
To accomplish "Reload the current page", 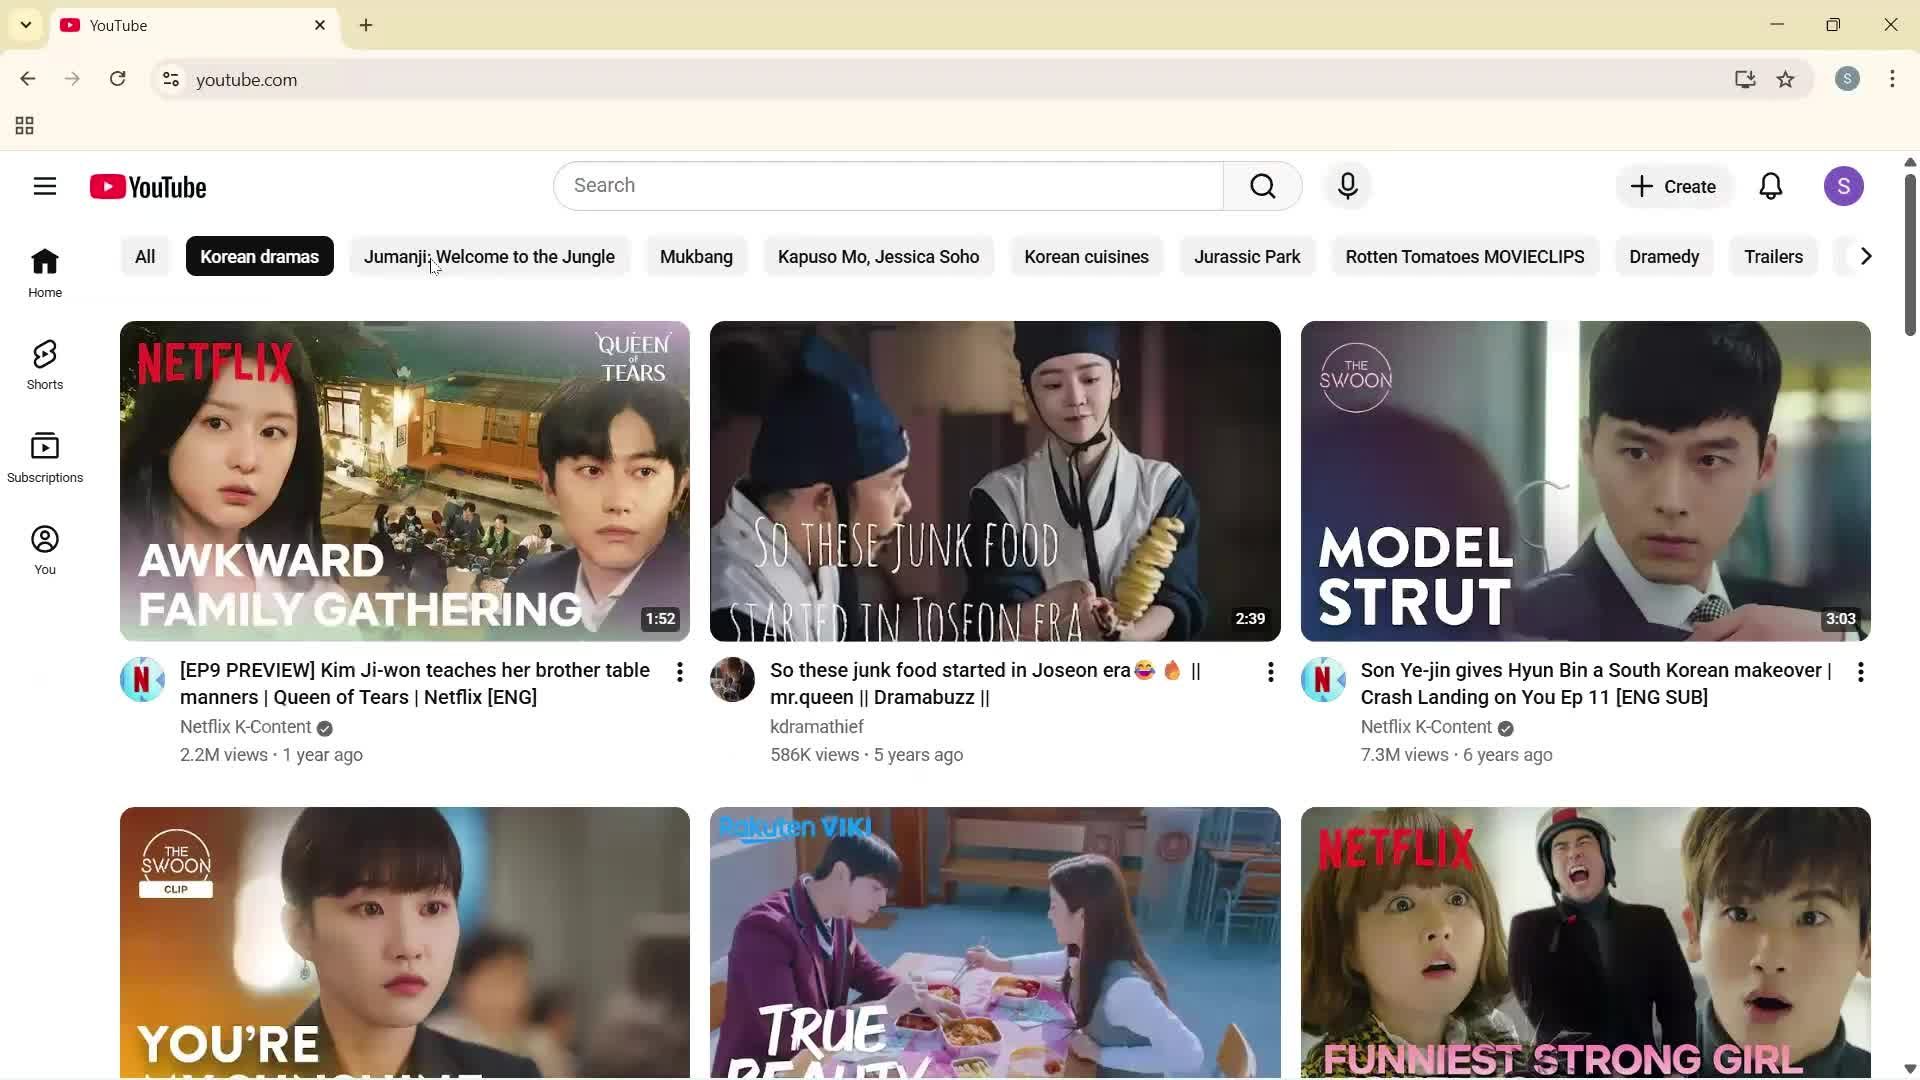I will [x=117, y=79].
